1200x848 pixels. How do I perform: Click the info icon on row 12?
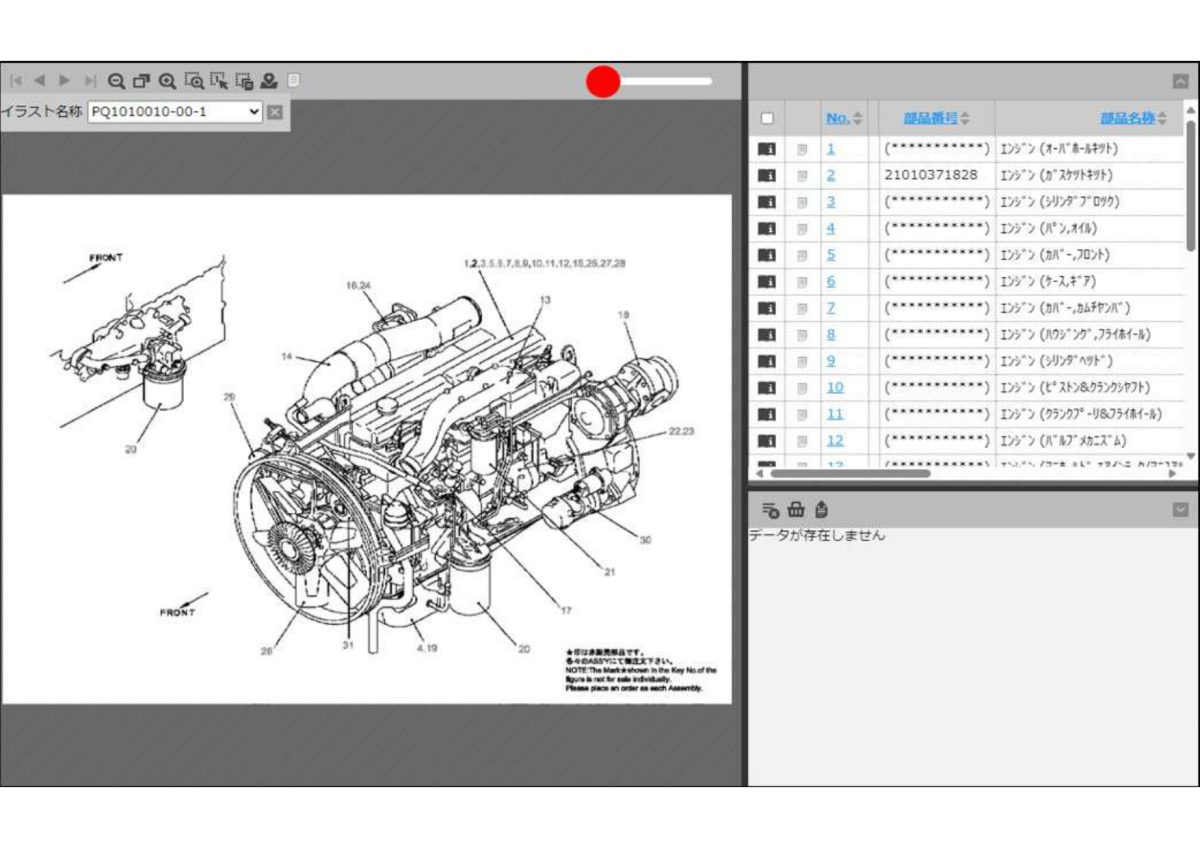pyautogui.click(x=767, y=441)
